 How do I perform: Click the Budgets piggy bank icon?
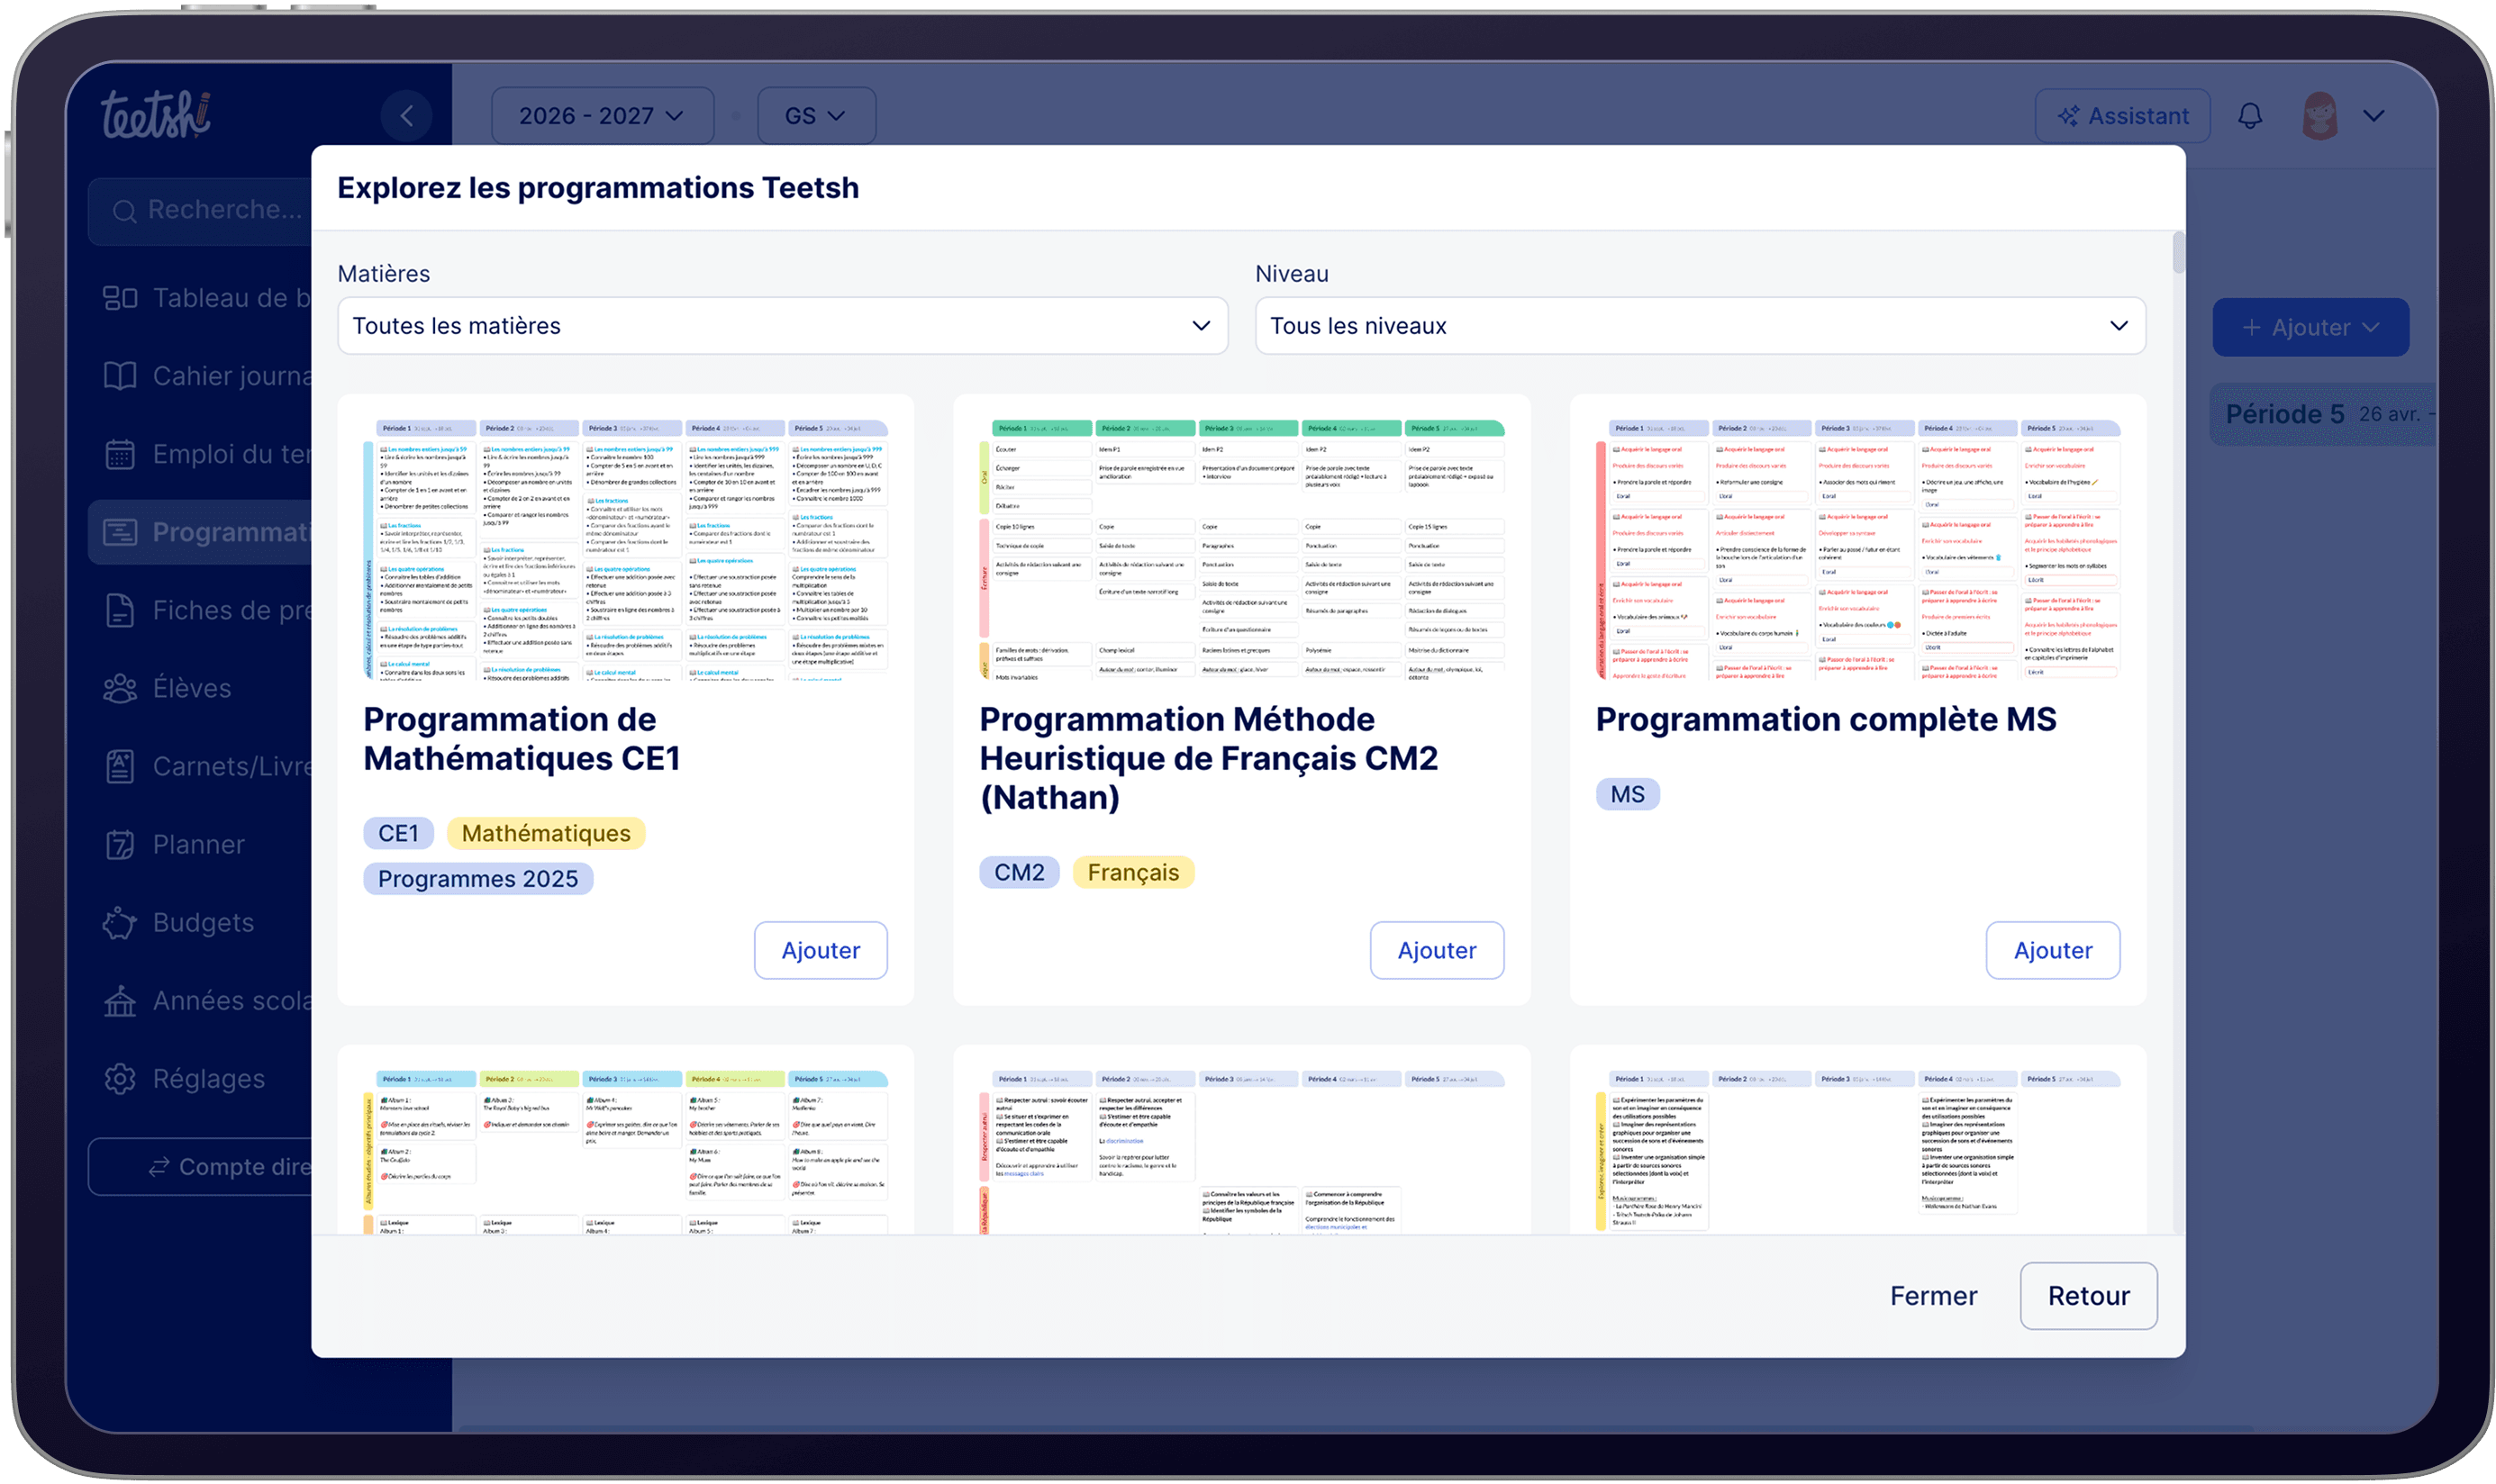[120, 922]
